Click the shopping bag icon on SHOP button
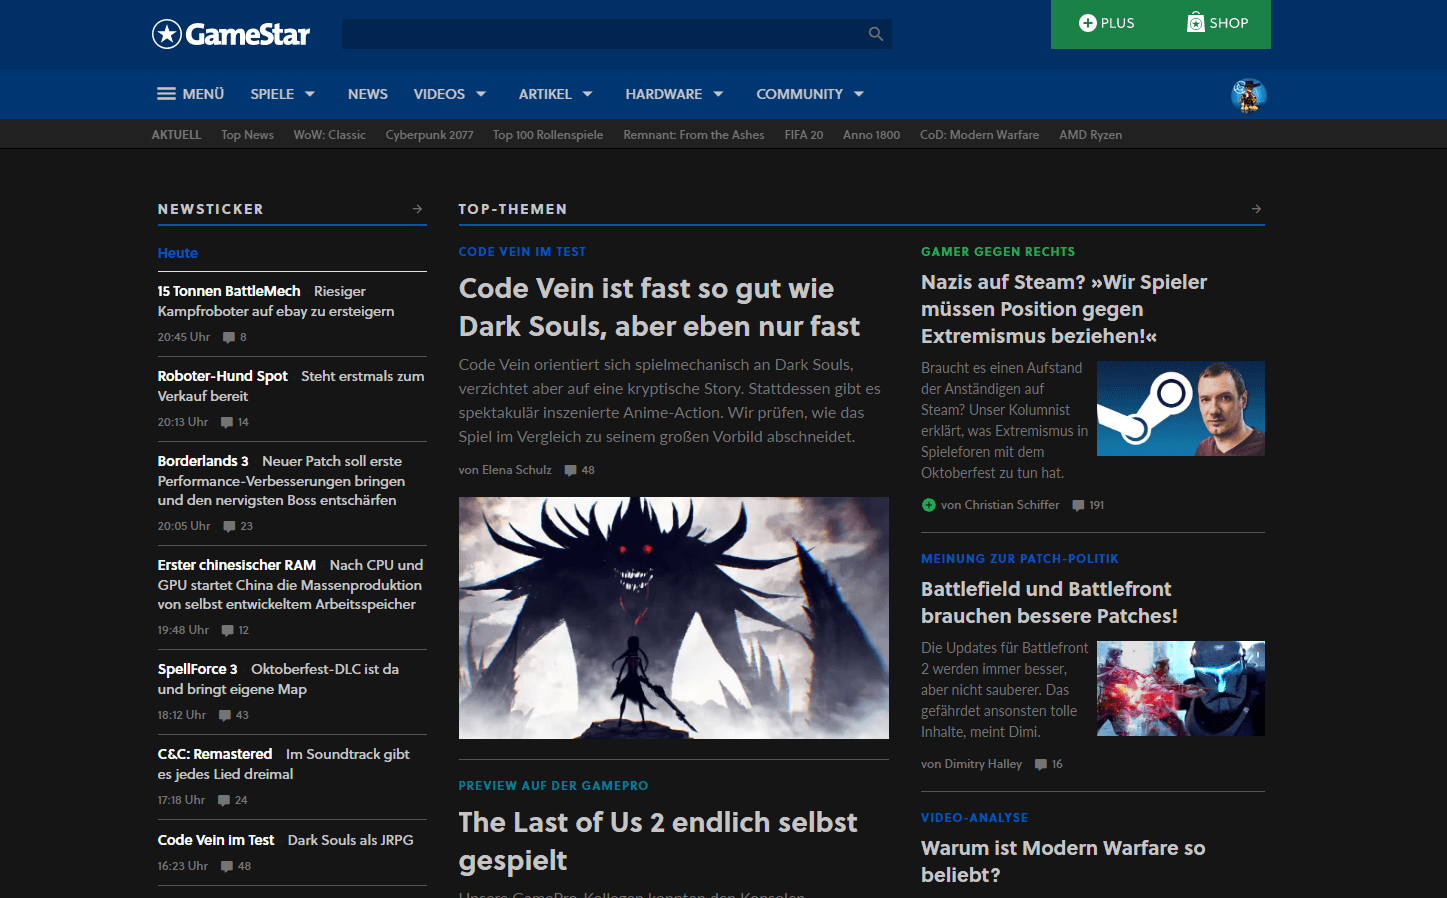This screenshot has height=898, width=1447. tap(1196, 22)
